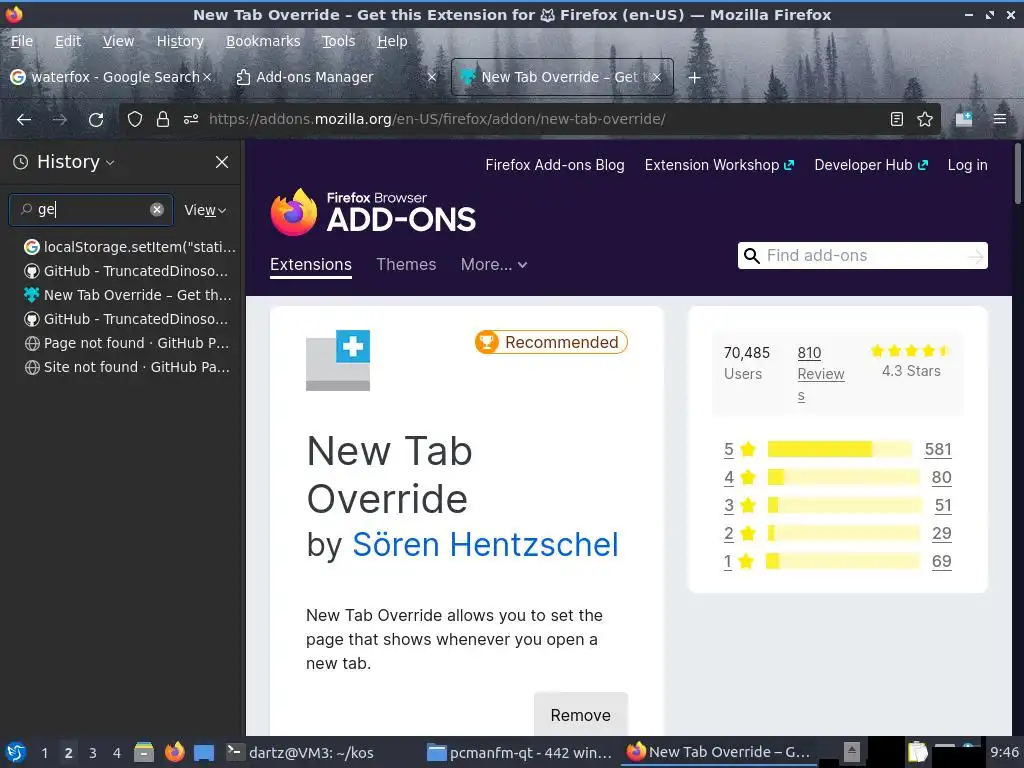The width and height of the screenshot is (1024, 768).
Task: Close the New Tab Override tab
Action: pos(657,77)
